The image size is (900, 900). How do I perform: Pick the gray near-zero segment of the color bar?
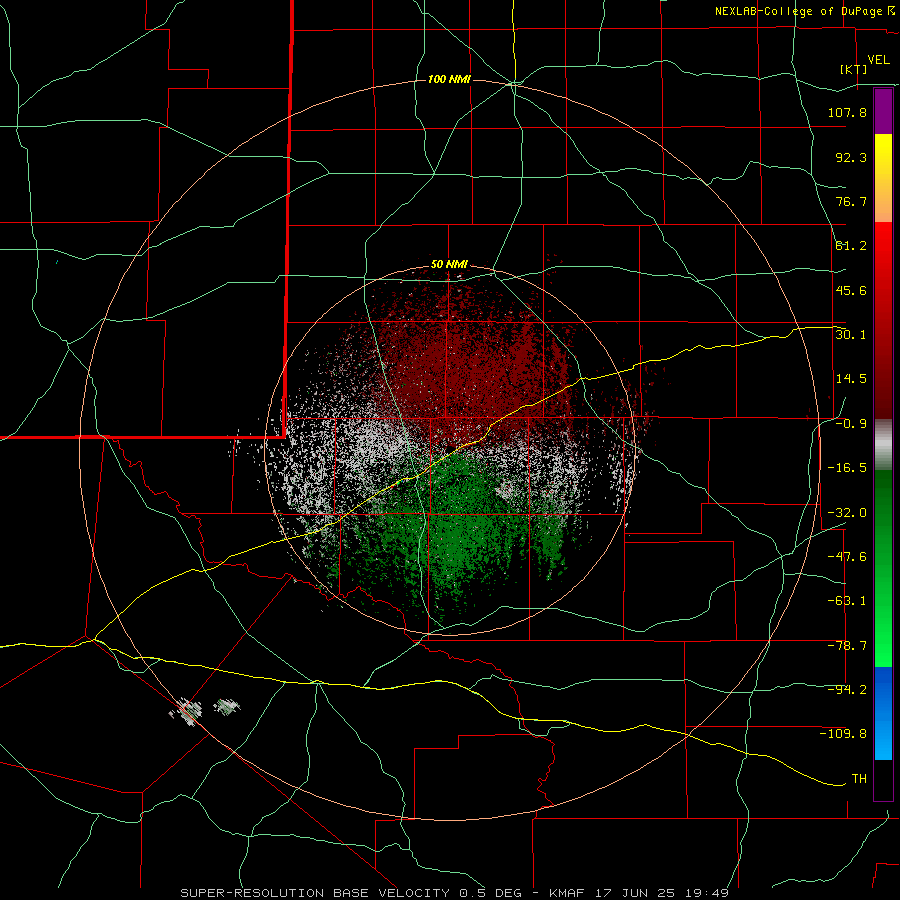point(883,445)
